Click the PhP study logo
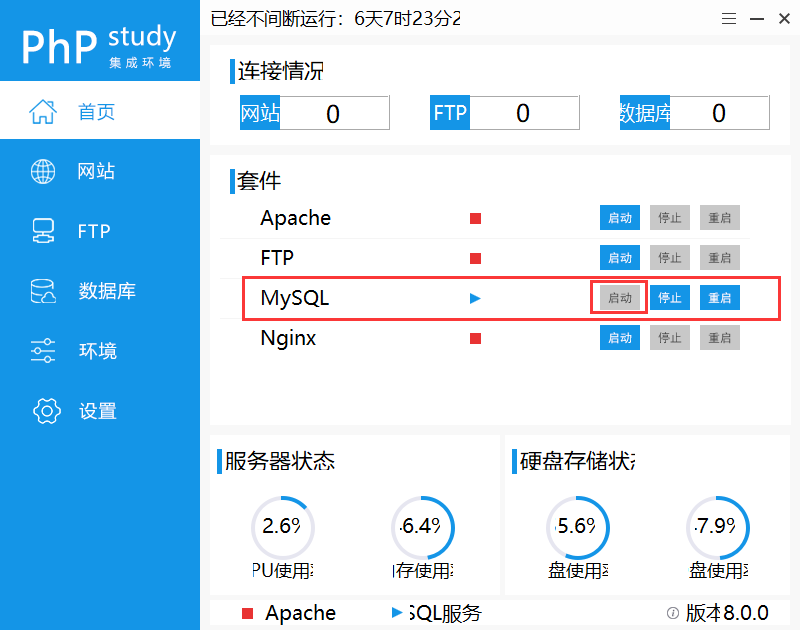The height and width of the screenshot is (630, 800). 99,45
